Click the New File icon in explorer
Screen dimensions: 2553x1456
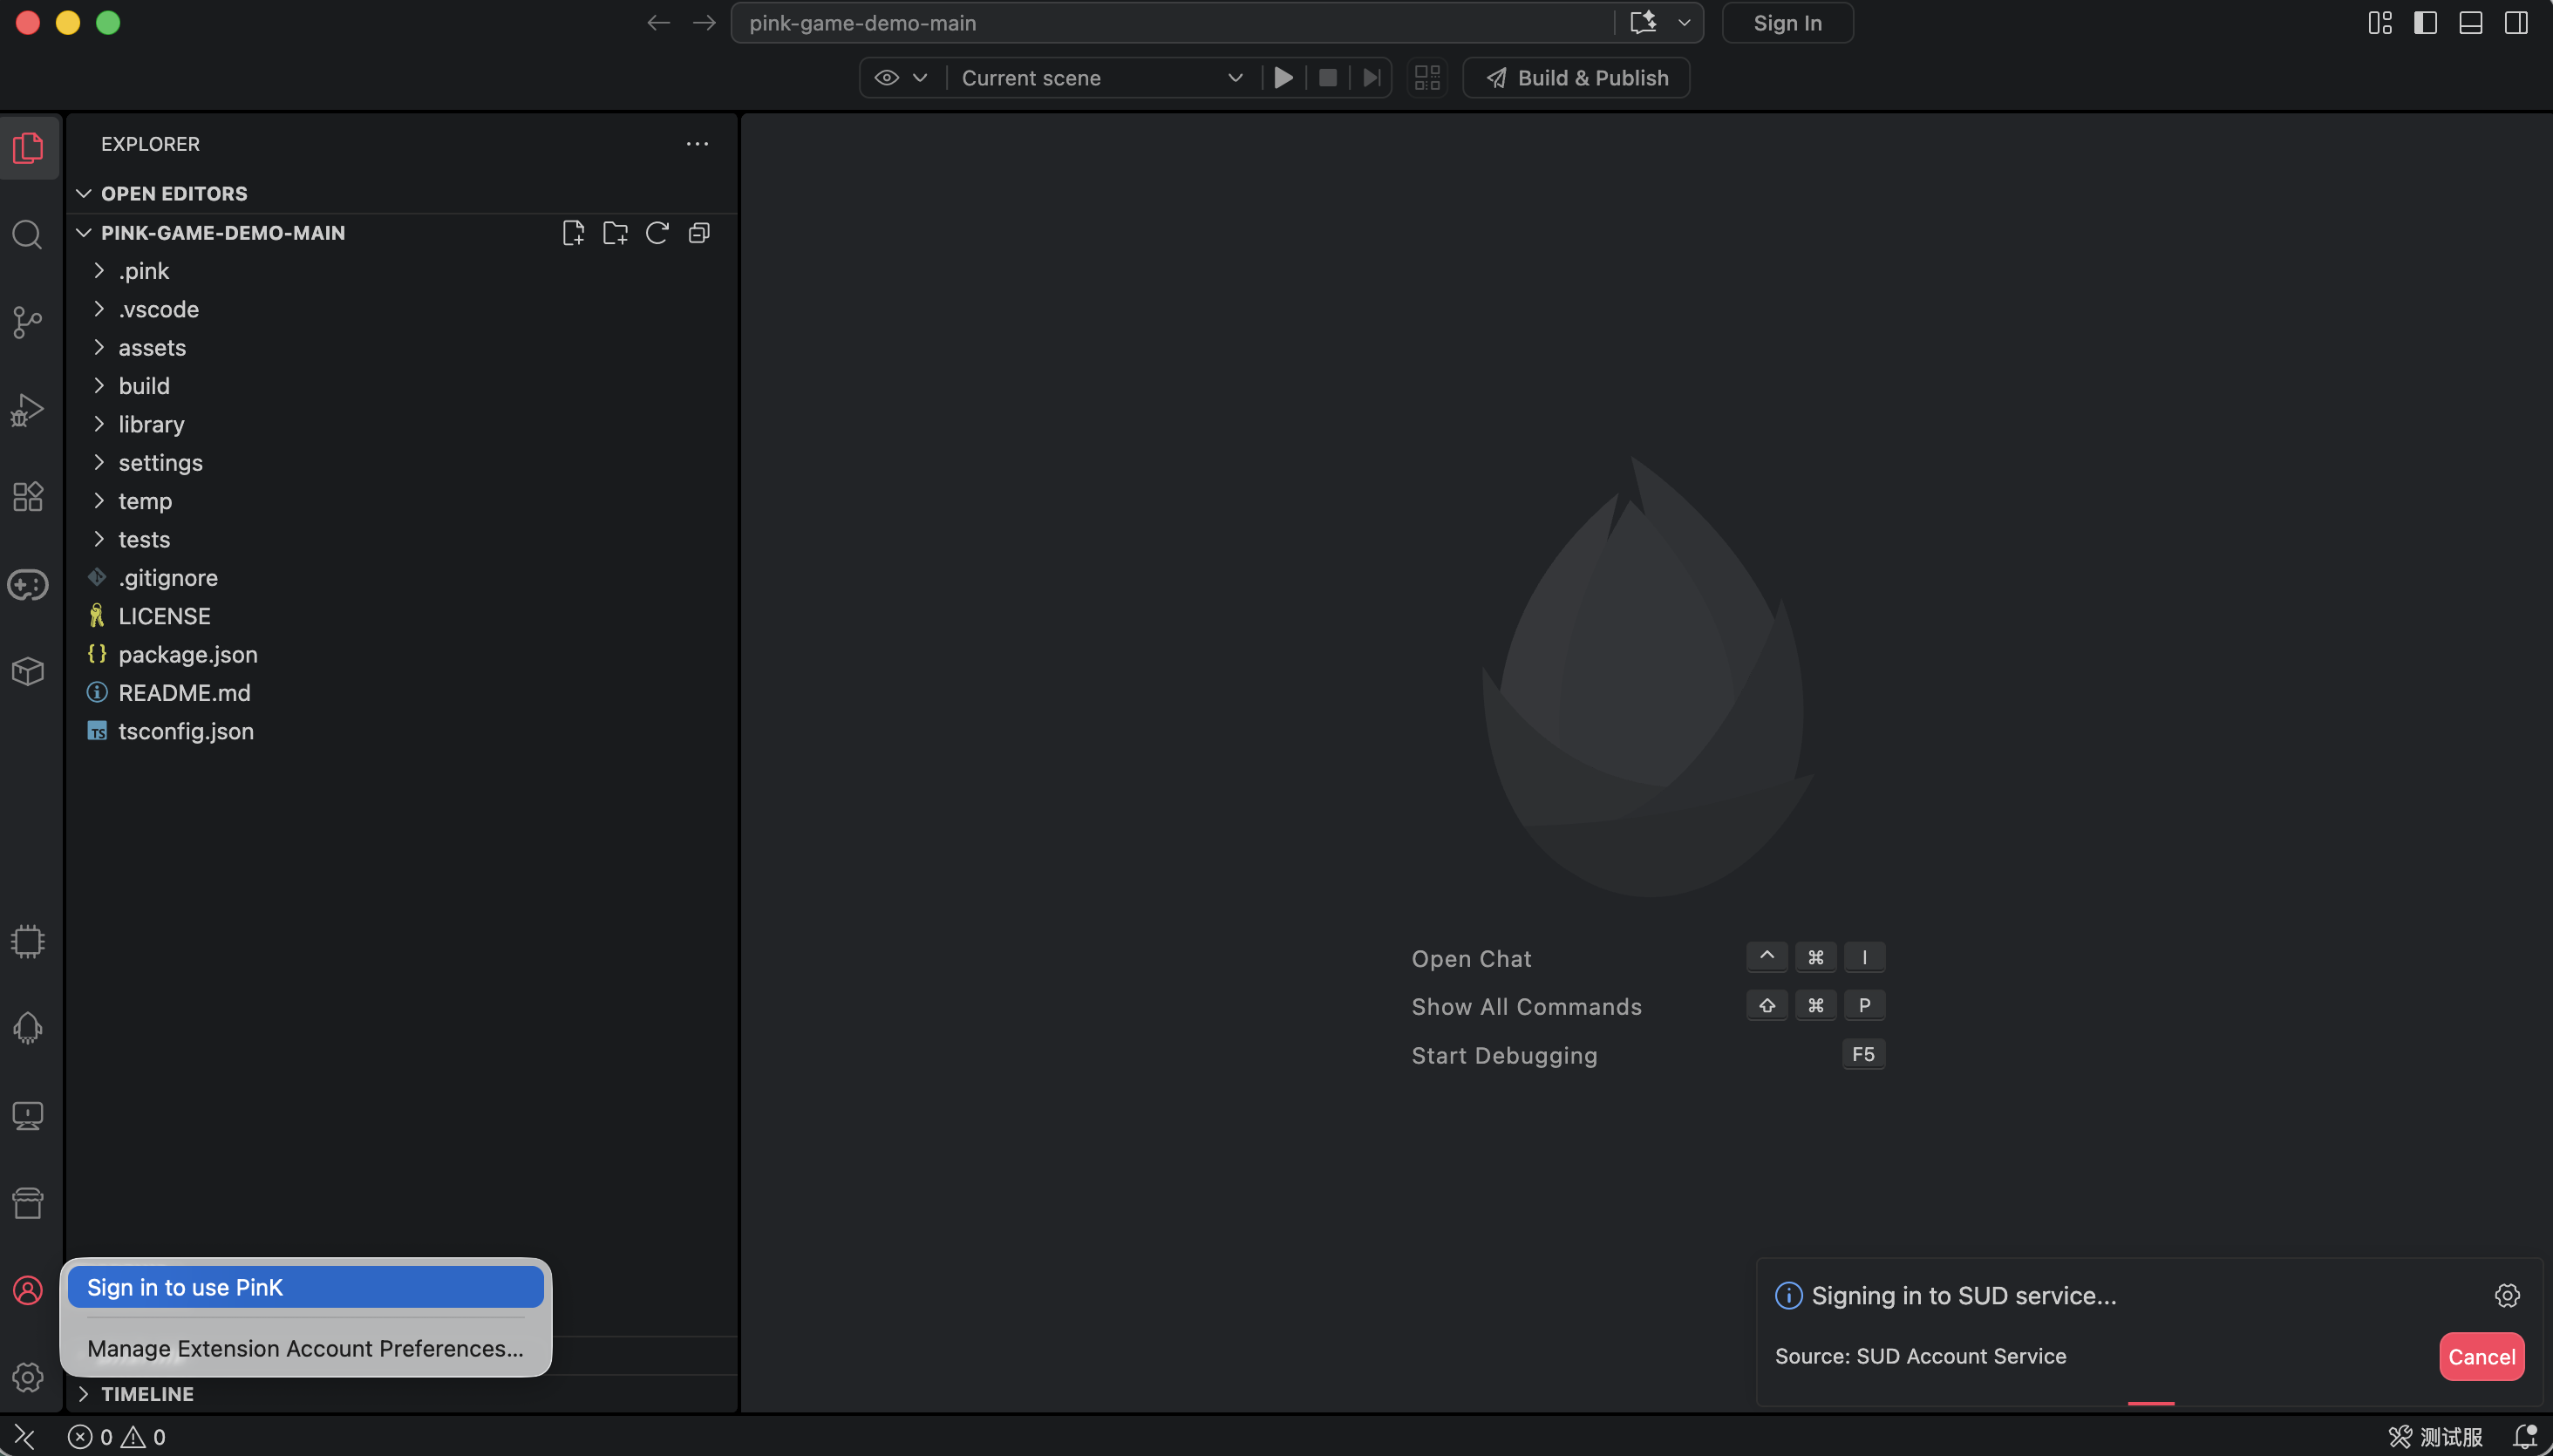(x=573, y=233)
